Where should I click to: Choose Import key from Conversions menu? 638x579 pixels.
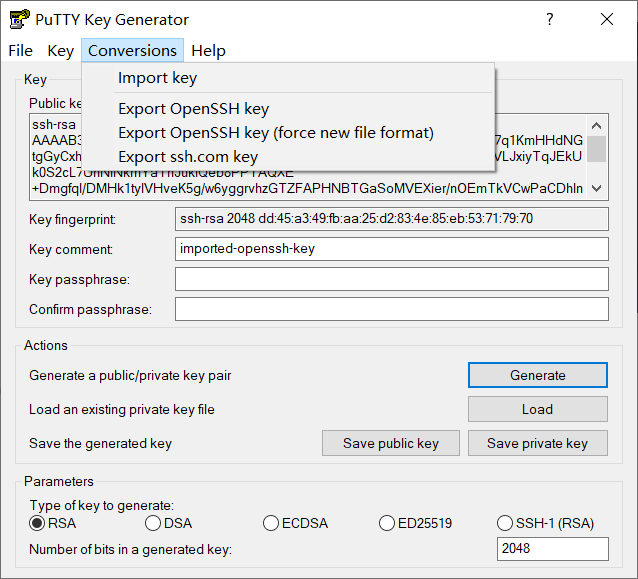click(x=288, y=78)
